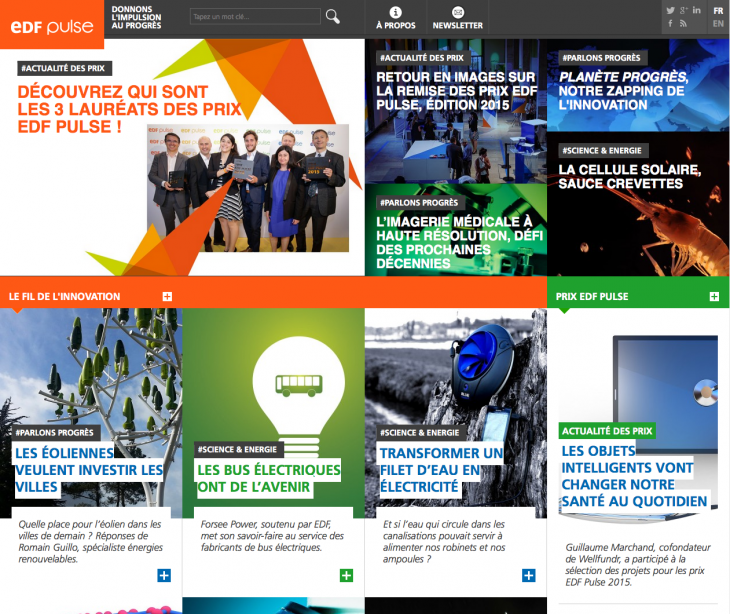Open the Newsletter envelope icon

click(458, 12)
